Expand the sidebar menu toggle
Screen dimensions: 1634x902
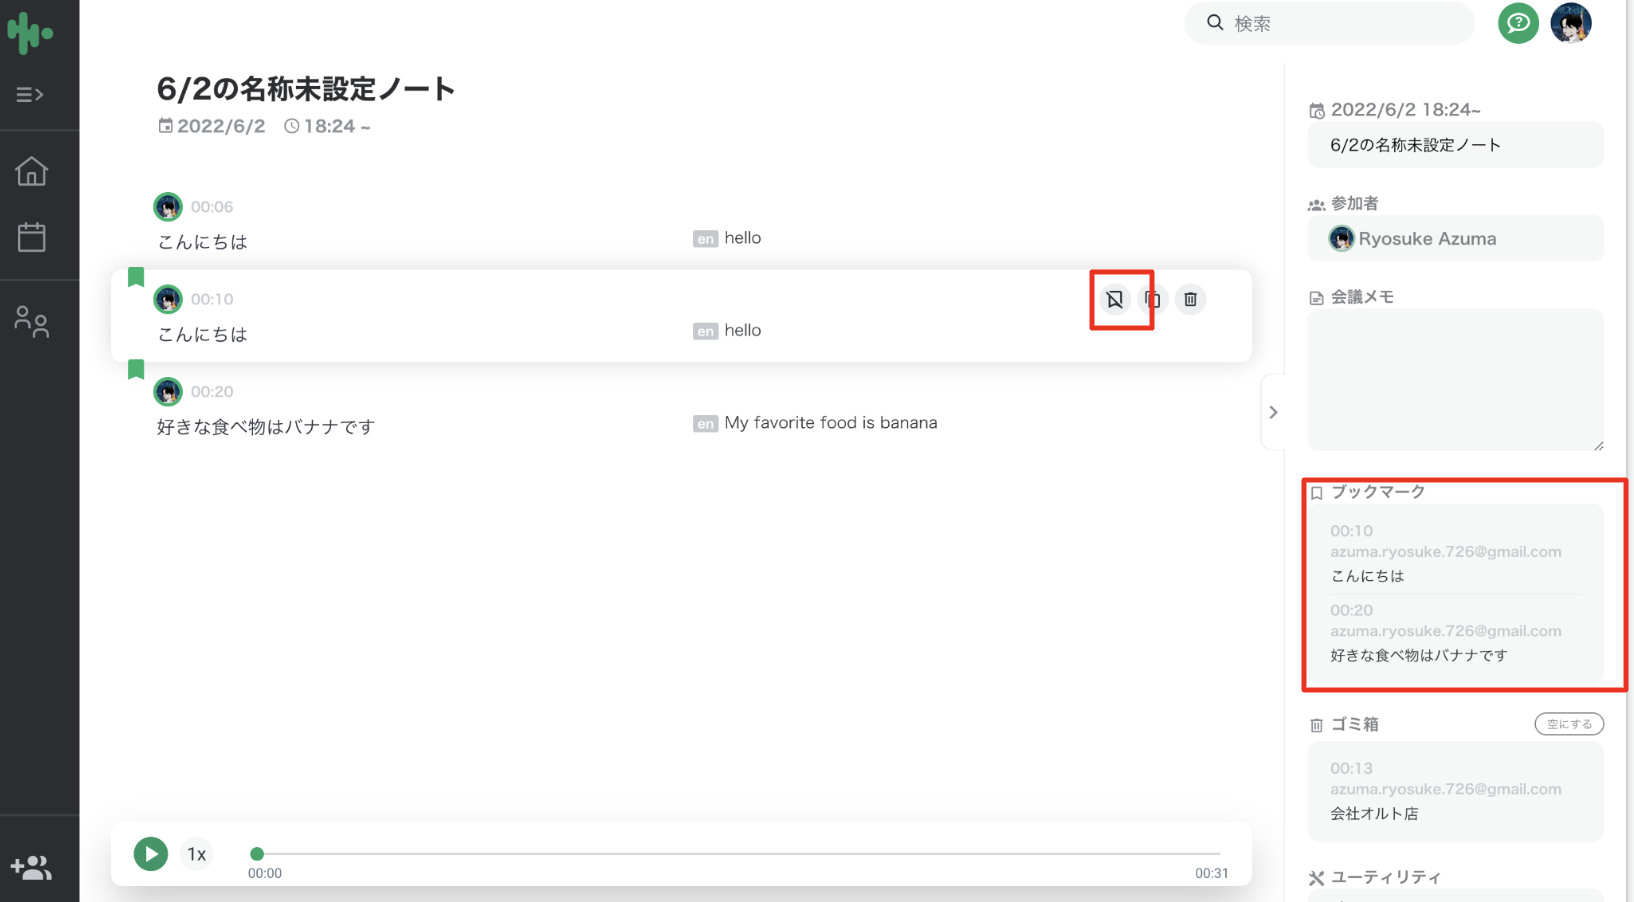30,95
